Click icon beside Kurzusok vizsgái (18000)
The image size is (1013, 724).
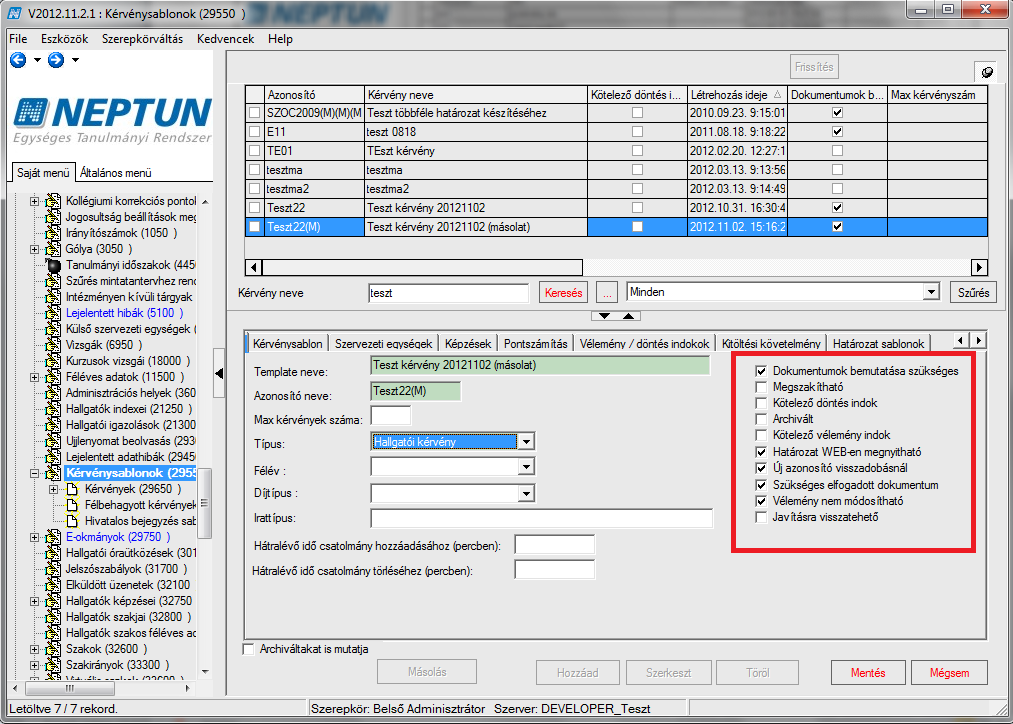tap(54, 361)
